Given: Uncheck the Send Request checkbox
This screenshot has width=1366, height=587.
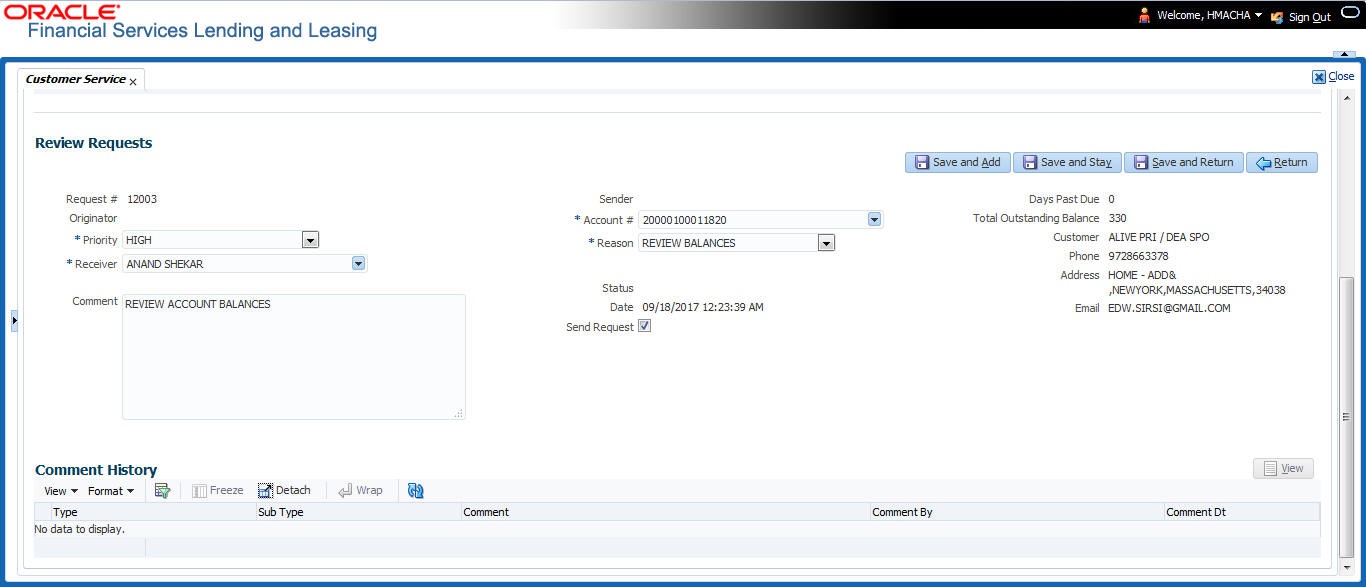Looking at the screenshot, I should tap(645, 326).
